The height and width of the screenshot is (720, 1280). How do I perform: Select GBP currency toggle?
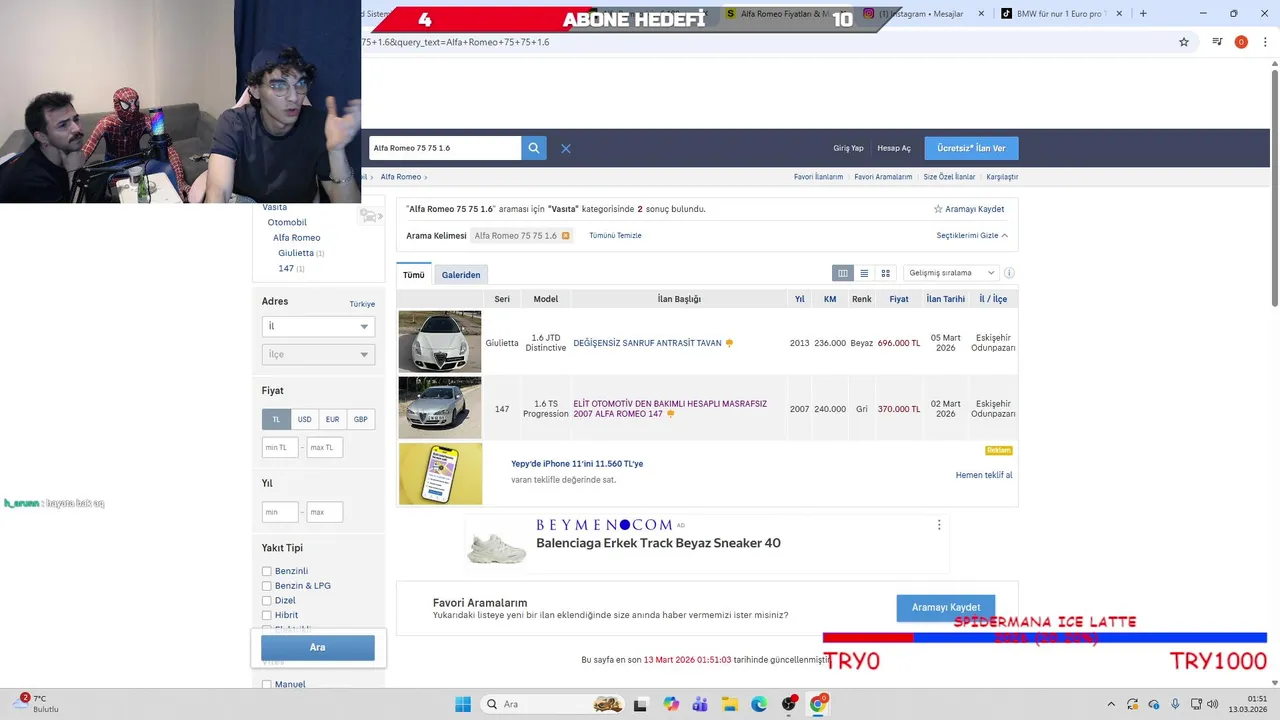tap(361, 419)
